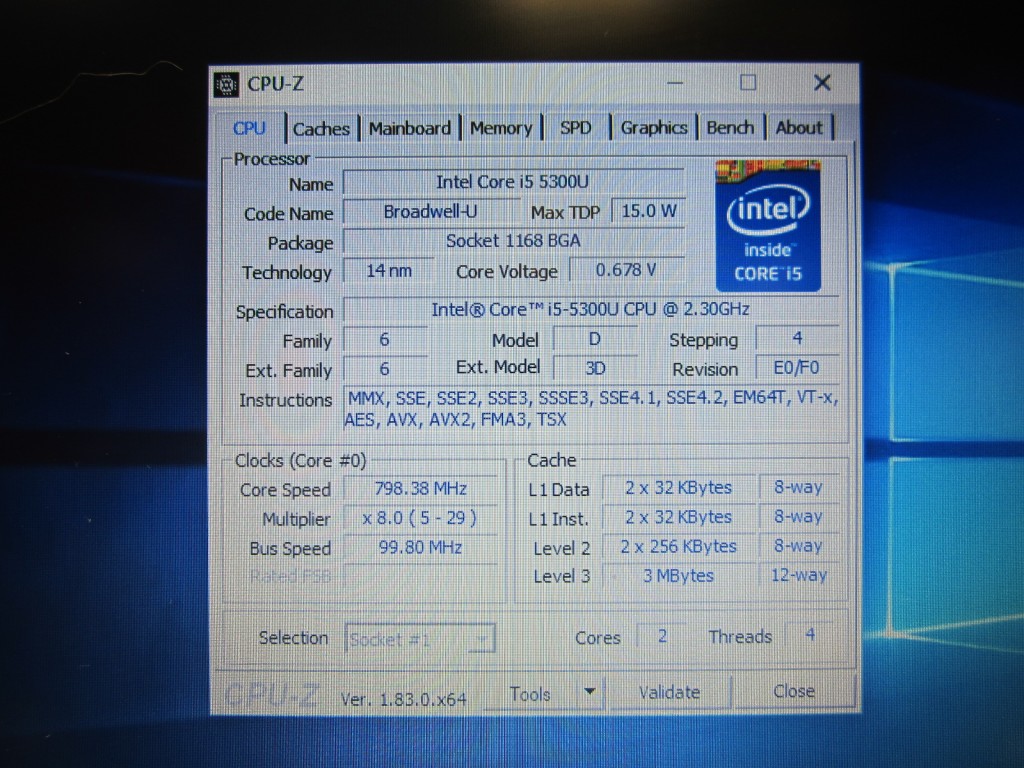Click the L1 Inst. size value

(x=679, y=517)
